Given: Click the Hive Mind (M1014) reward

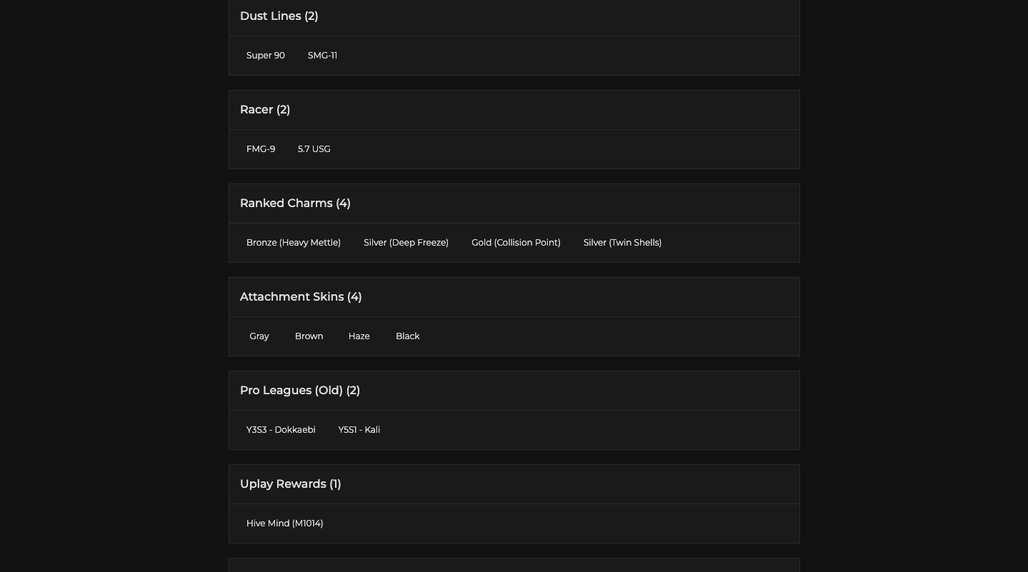Looking at the screenshot, I should click(x=285, y=523).
